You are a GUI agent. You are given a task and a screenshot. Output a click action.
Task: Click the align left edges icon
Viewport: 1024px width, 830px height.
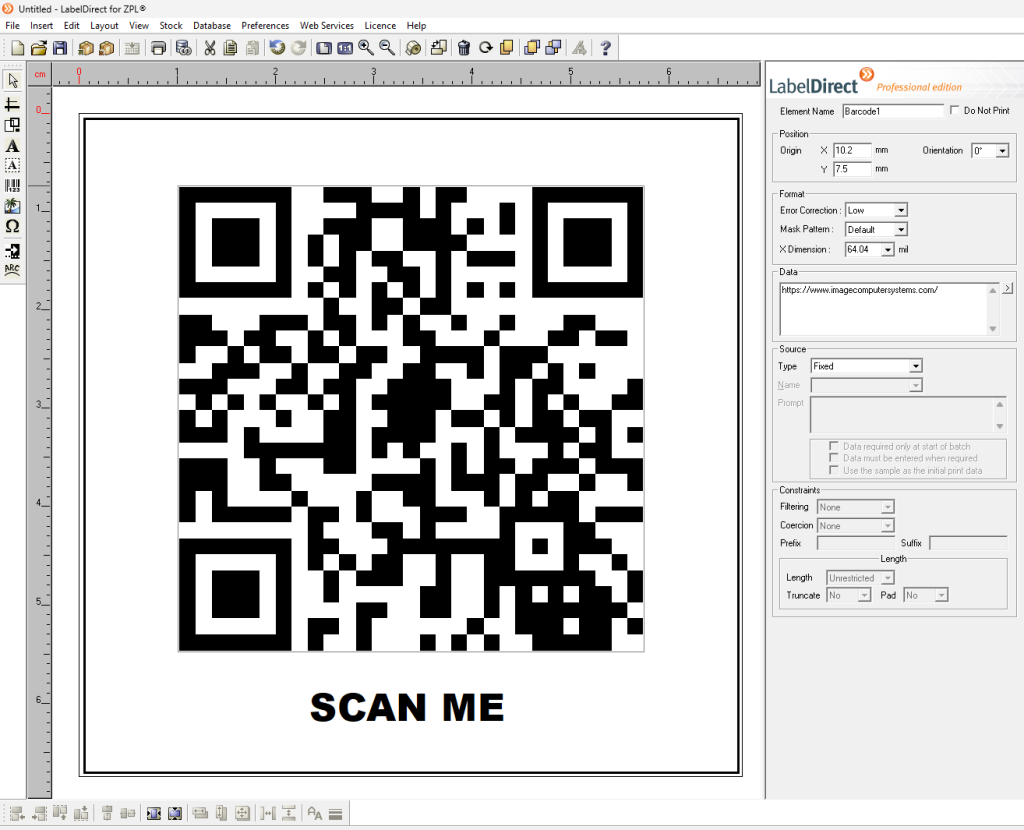pos(18,814)
